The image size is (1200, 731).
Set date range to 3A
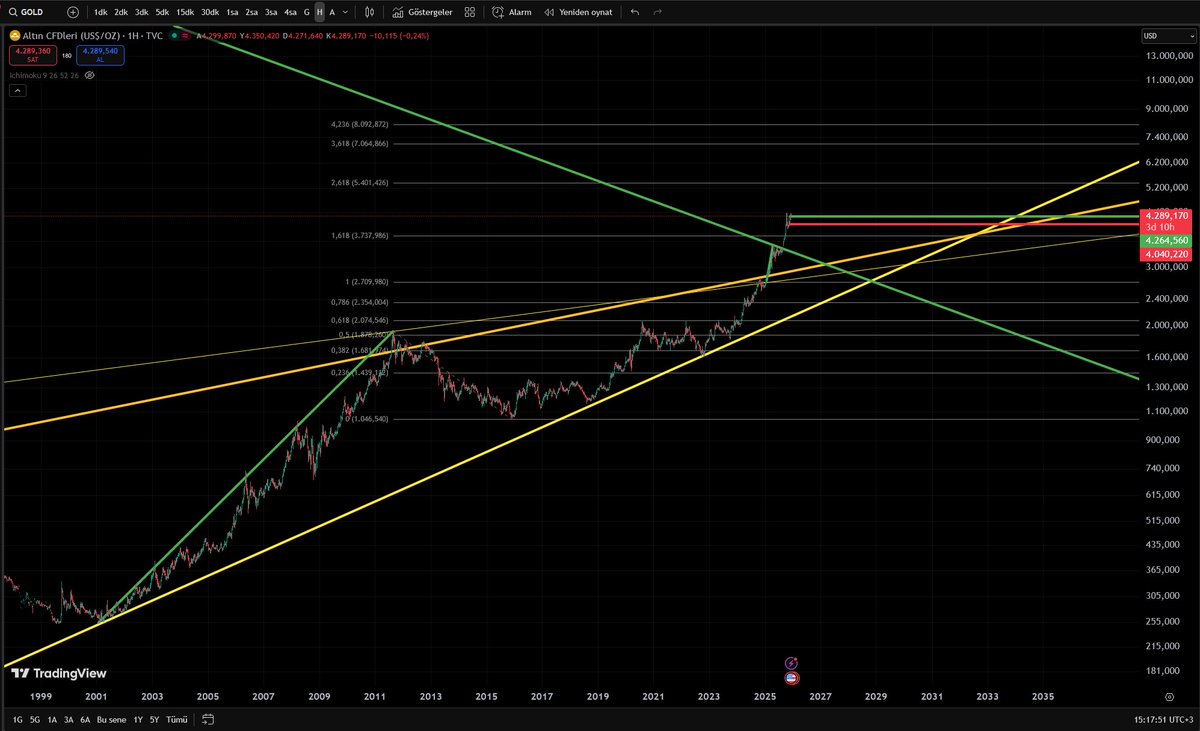[x=69, y=719]
